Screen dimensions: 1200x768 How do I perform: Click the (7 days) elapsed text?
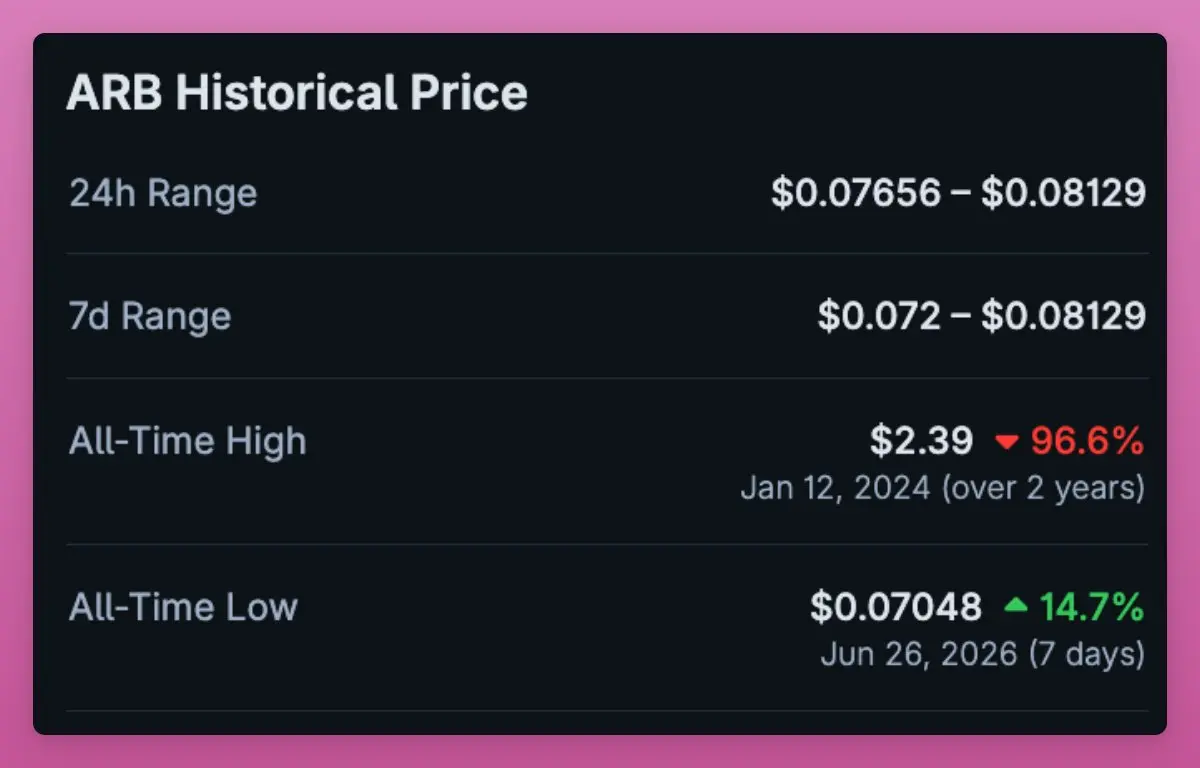(1085, 654)
